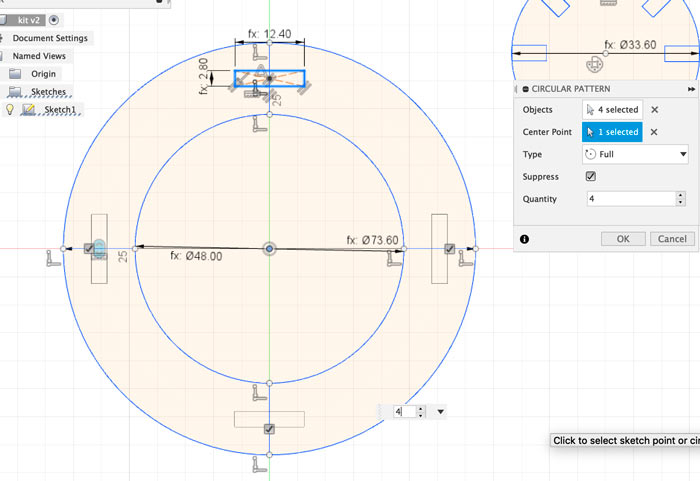
Task: Click the constraint glyph near Ø73.60 arrow
Action: click(x=394, y=259)
